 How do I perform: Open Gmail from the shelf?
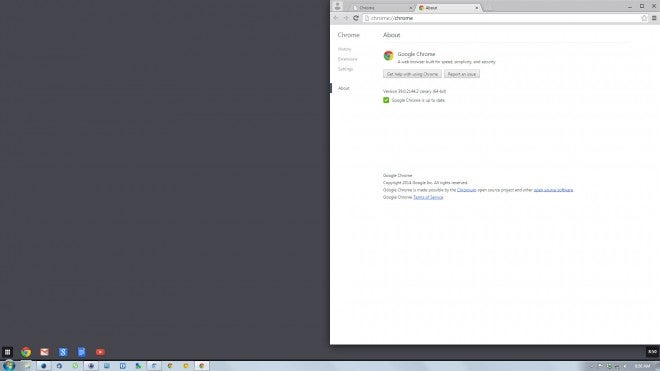[x=45, y=352]
